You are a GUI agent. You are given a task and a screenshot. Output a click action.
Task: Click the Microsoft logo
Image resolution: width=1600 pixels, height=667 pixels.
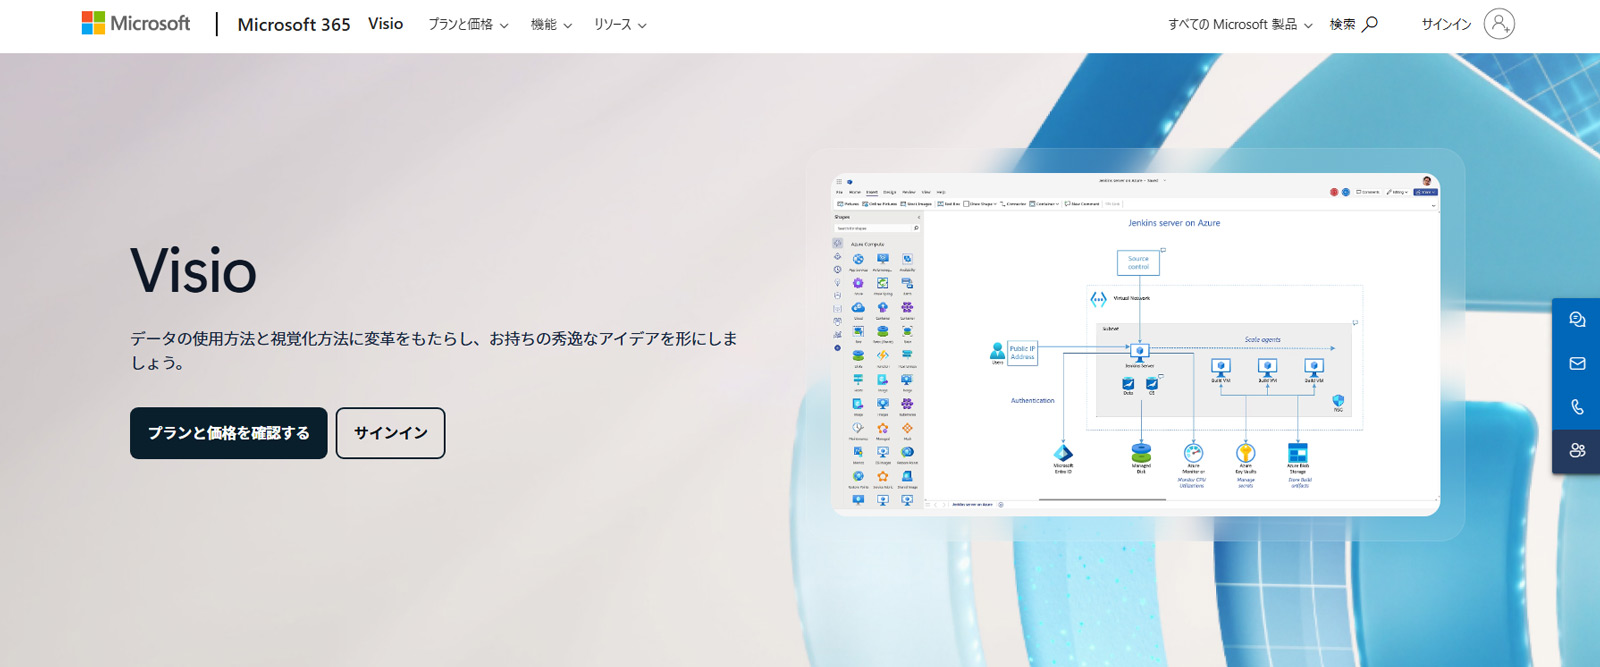136,23
